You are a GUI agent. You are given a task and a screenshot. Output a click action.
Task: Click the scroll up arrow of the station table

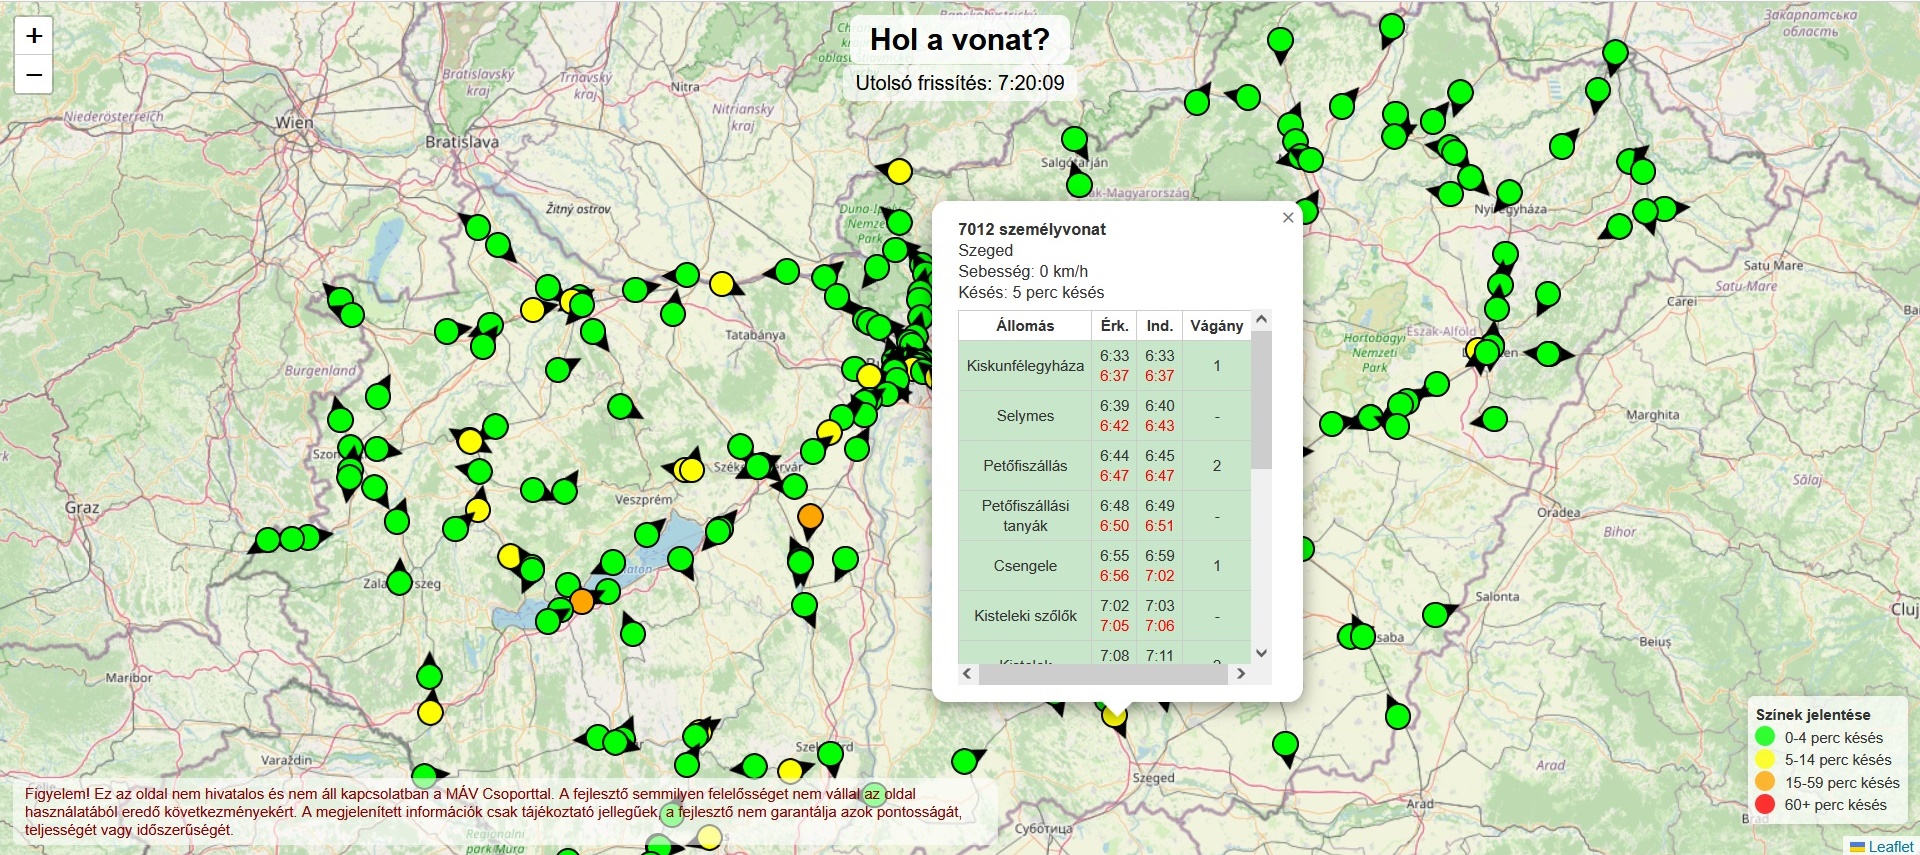click(1261, 320)
